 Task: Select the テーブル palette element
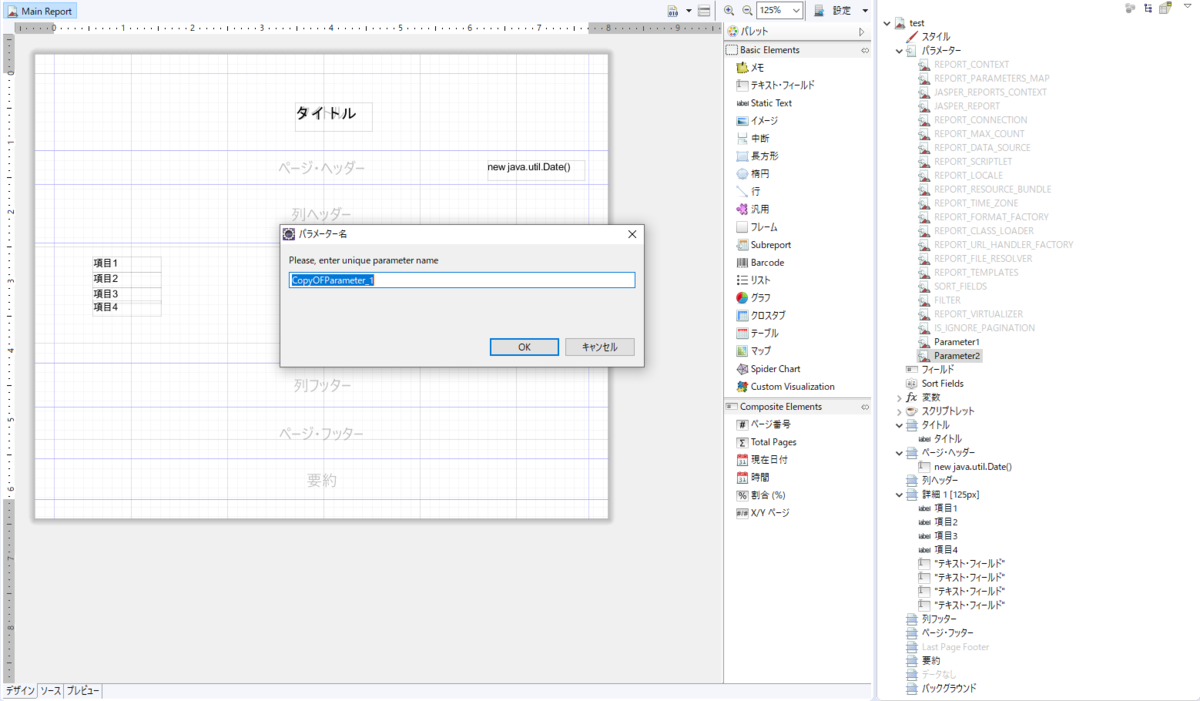pos(757,333)
